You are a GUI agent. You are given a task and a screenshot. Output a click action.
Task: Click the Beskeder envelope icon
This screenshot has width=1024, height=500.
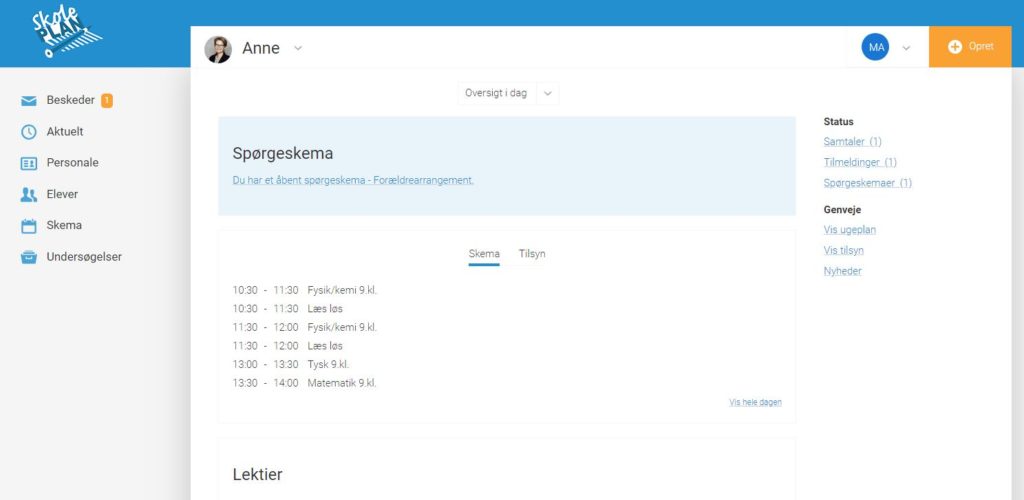click(x=29, y=101)
